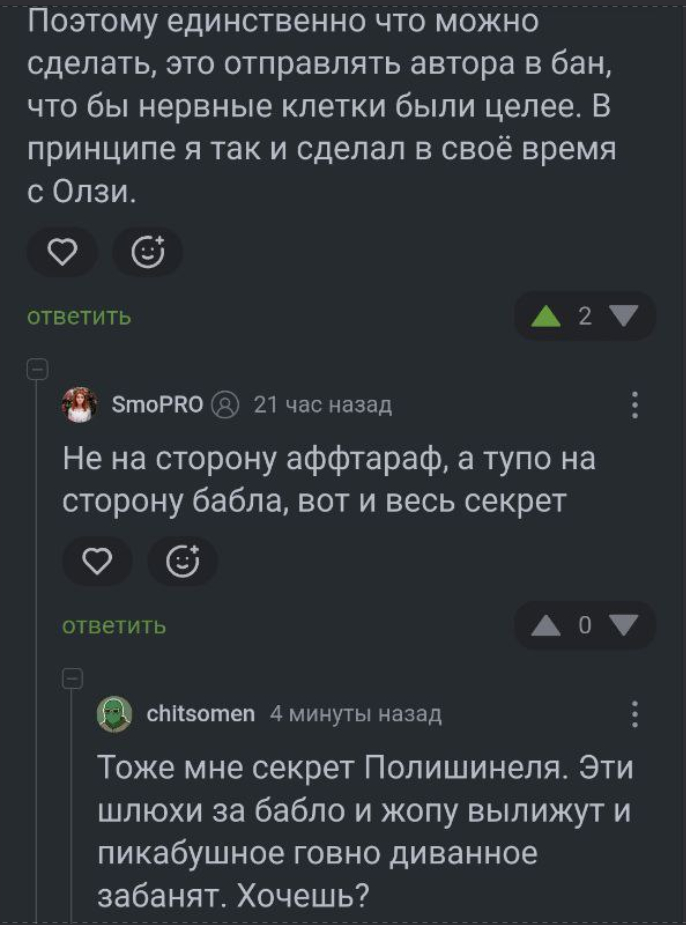Add an emoji reaction to SmoPRO's comment
The image size is (686, 925).
[x=184, y=561]
